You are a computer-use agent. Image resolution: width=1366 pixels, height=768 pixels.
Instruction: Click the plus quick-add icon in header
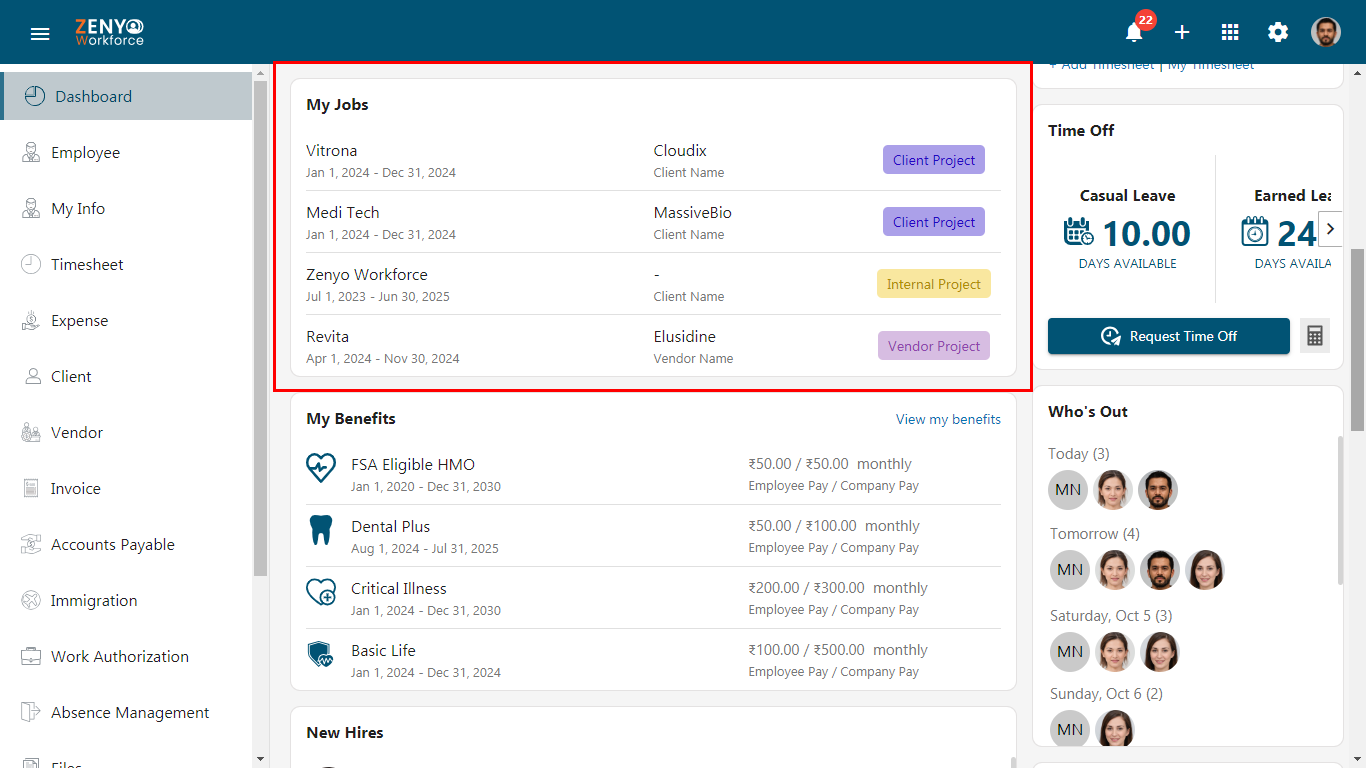point(1182,32)
